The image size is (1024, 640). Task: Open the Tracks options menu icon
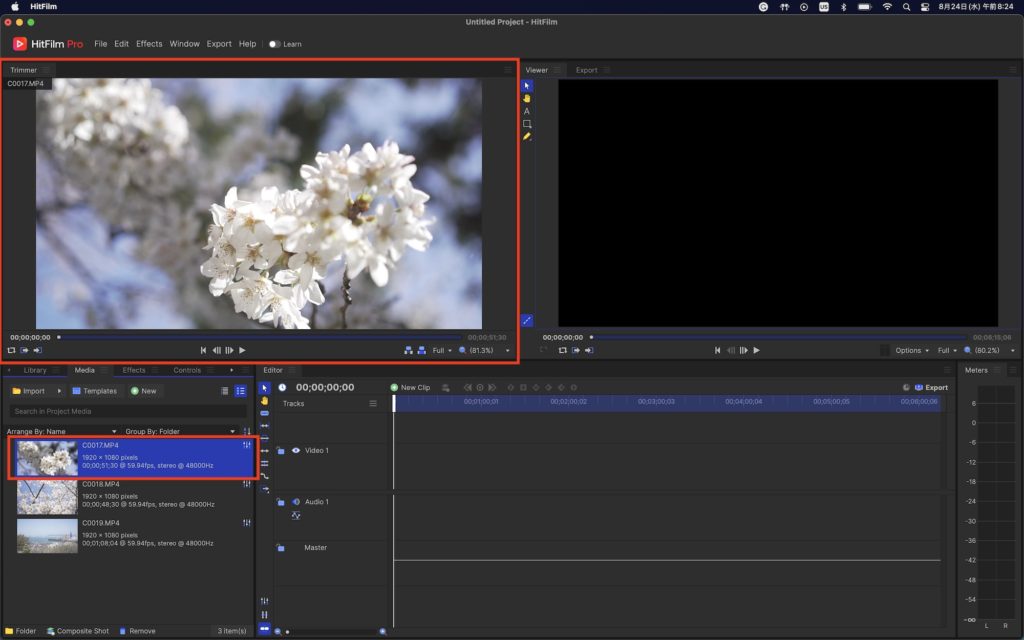pos(373,404)
